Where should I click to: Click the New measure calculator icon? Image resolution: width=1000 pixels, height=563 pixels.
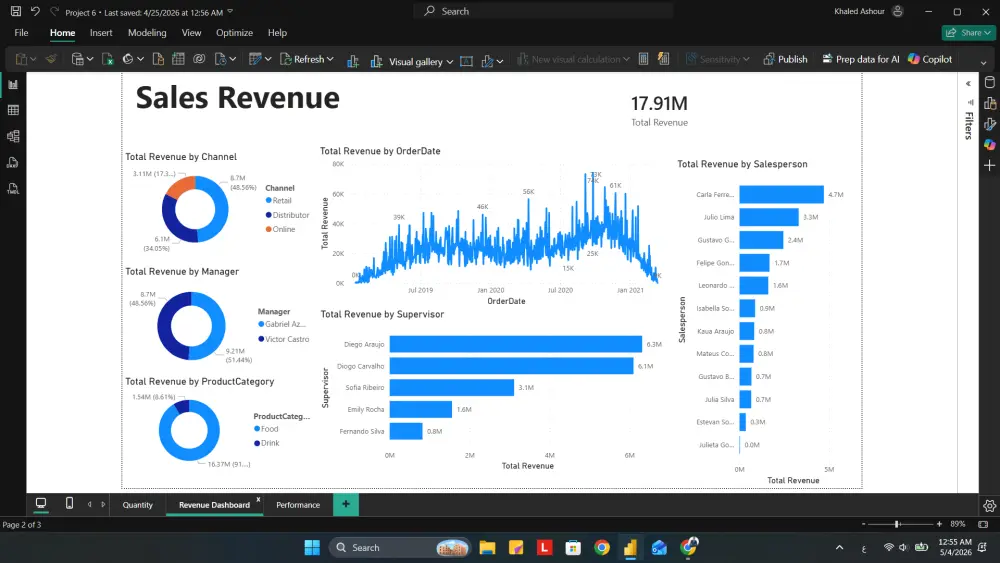(x=643, y=59)
